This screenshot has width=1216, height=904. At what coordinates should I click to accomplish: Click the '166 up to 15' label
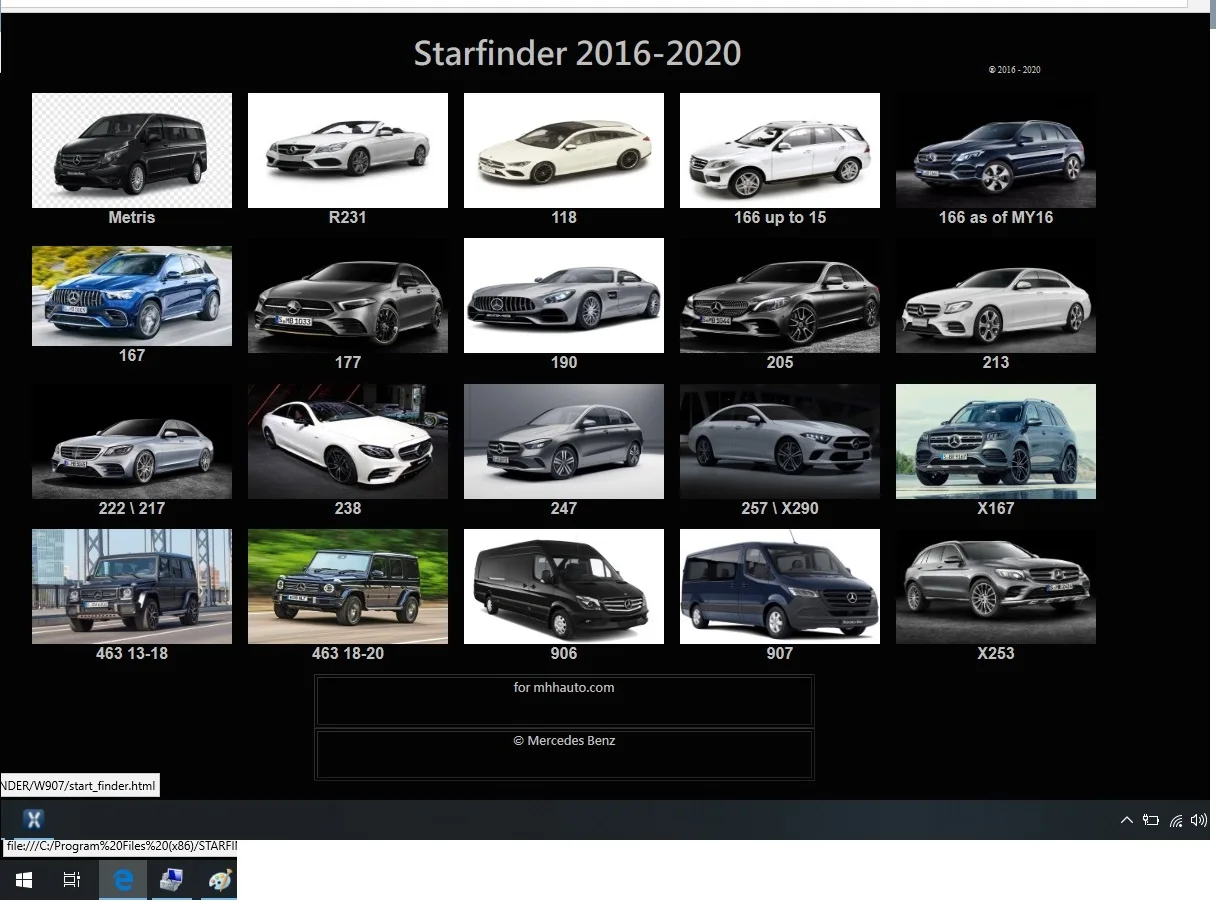pos(780,217)
